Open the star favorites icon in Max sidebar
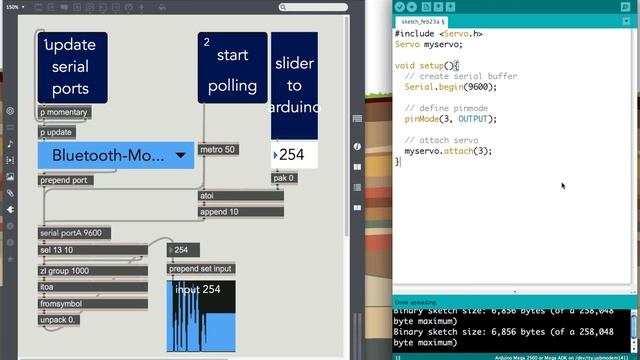The image size is (640, 360). click(x=10, y=259)
